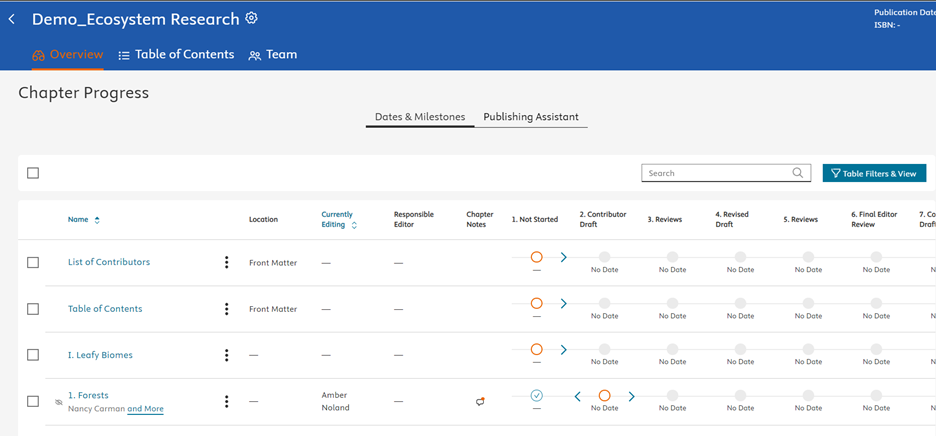
Task: Click the back arrow beside project title
Action: [x=12, y=20]
